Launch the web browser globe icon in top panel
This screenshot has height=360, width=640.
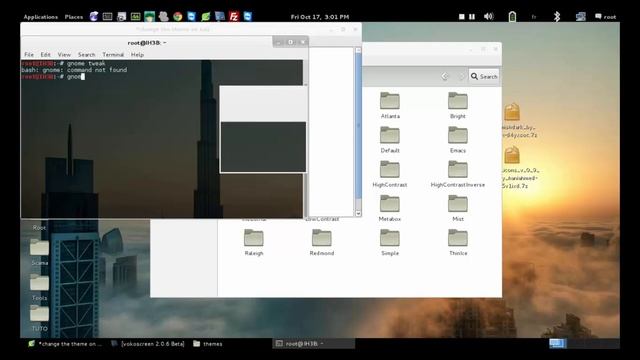tap(94, 16)
